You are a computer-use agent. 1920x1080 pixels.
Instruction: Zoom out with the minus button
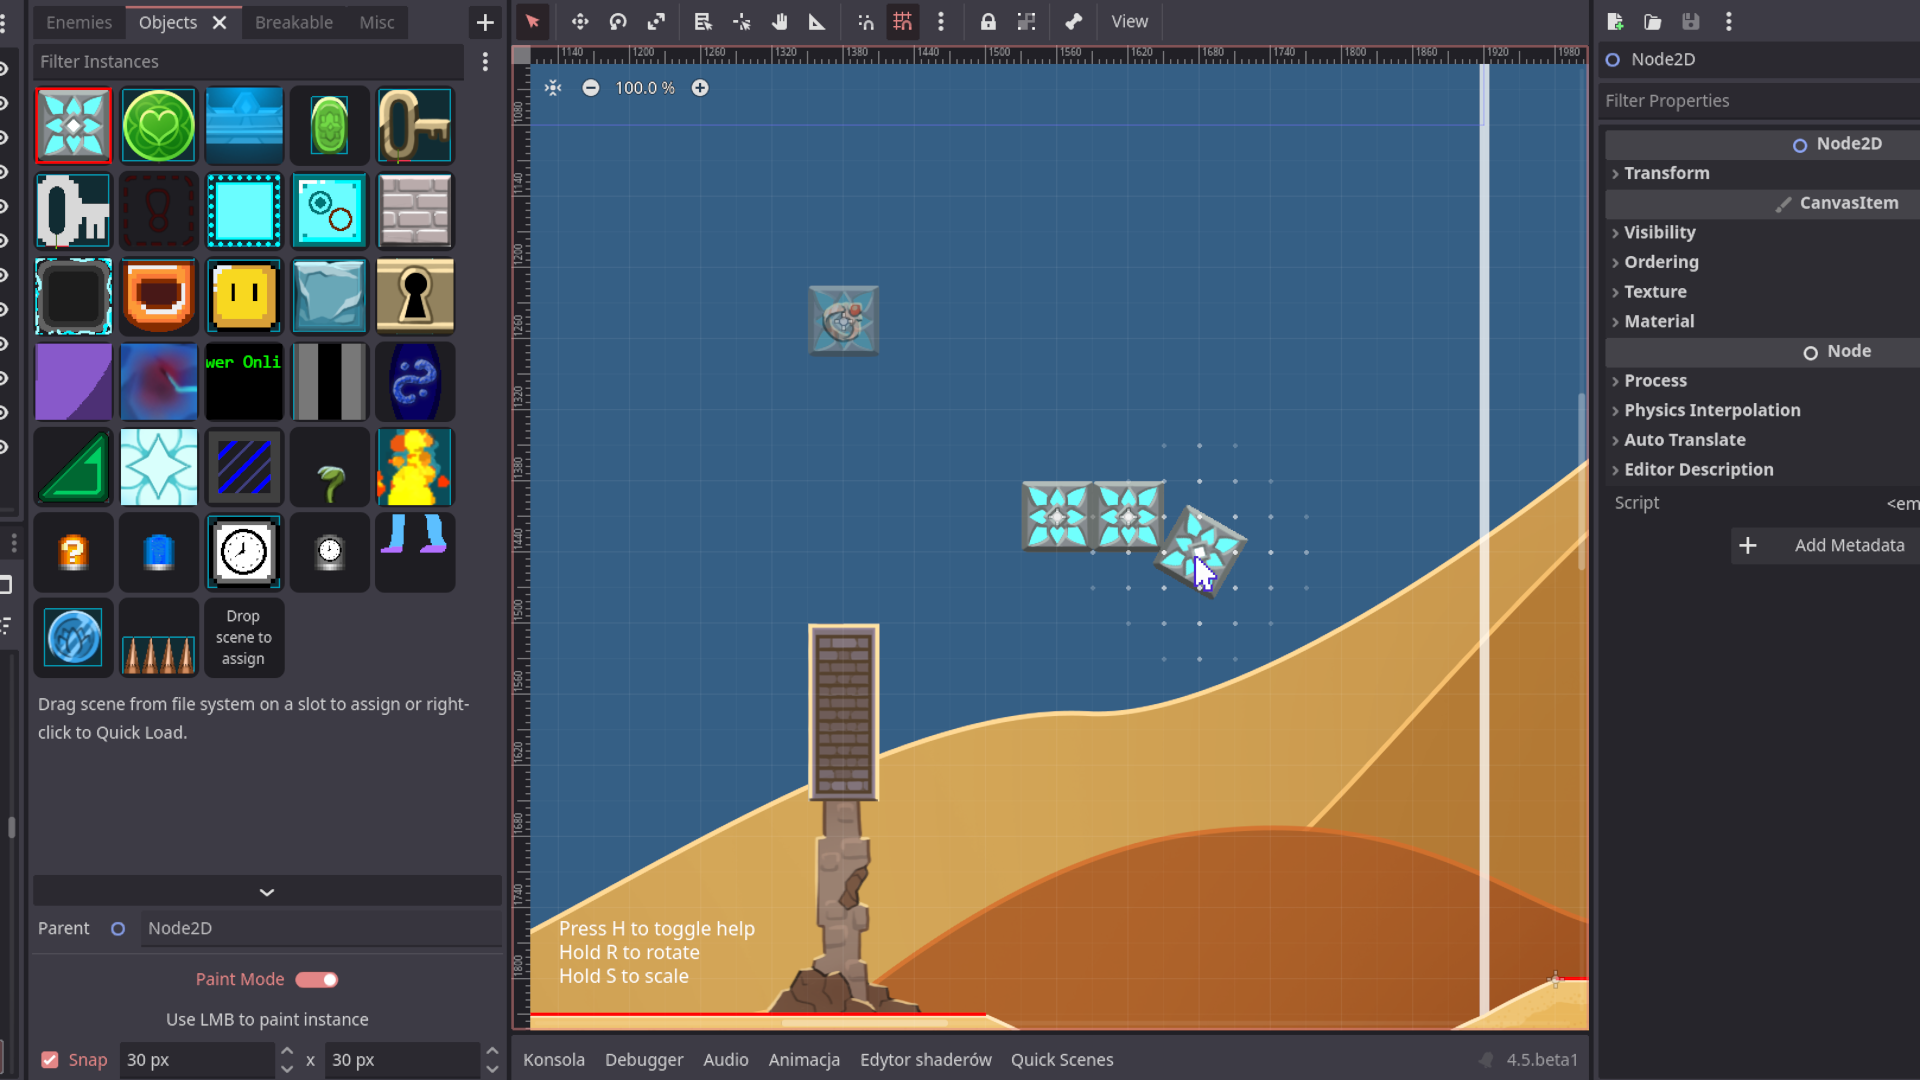(591, 88)
